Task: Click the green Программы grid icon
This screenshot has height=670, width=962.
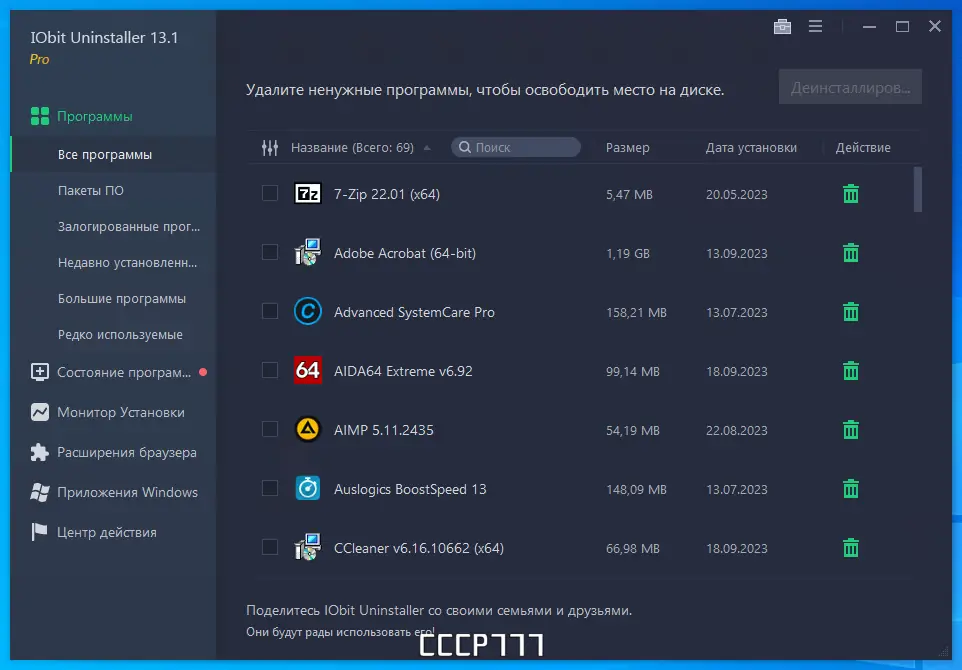Action: coord(40,116)
